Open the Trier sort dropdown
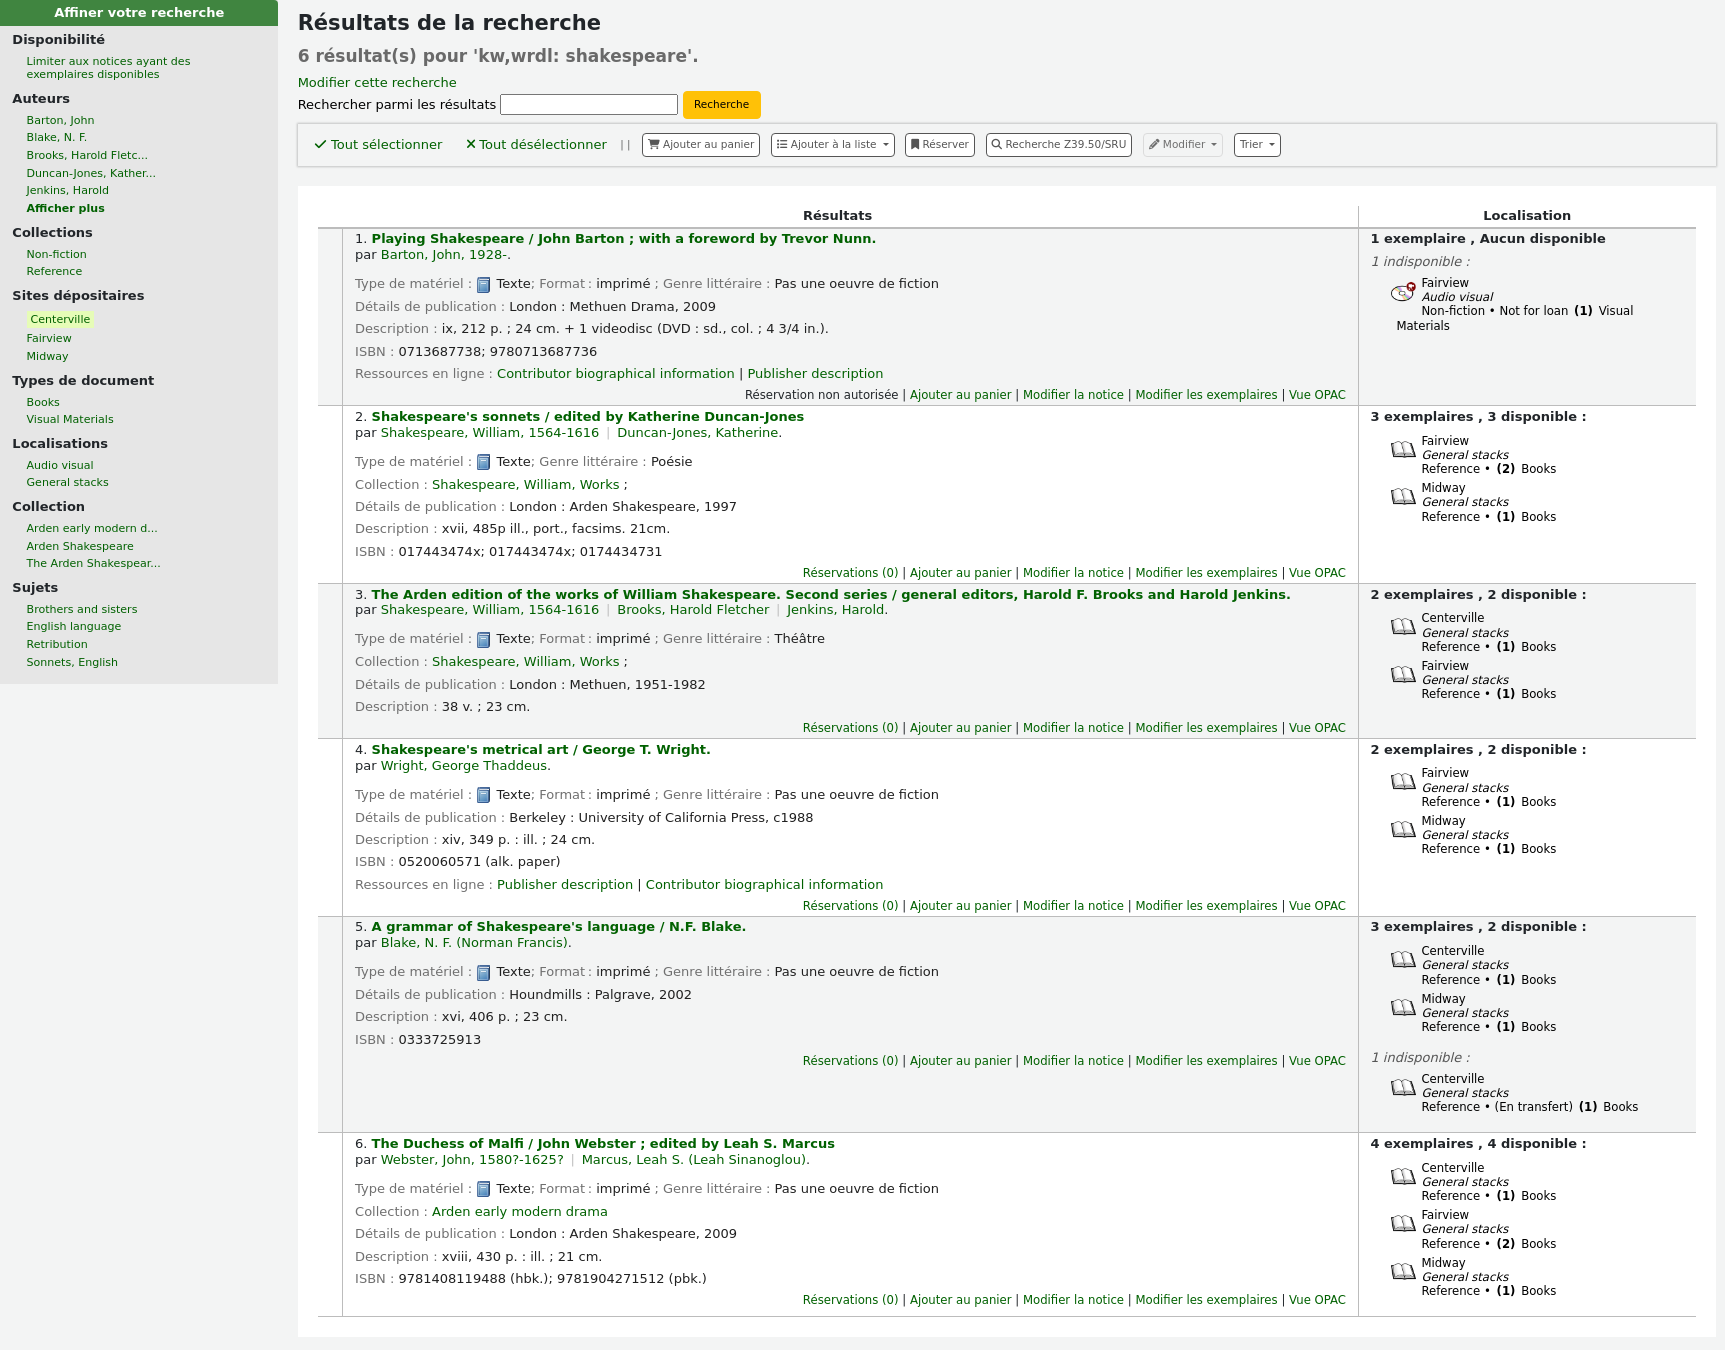 pos(1257,145)
